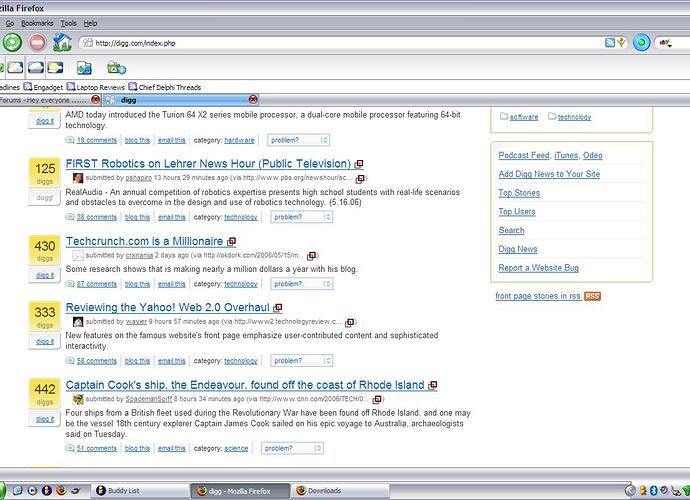
Task: Open external-link icon beside Techcrunch.com title
Action: [231, 242]
